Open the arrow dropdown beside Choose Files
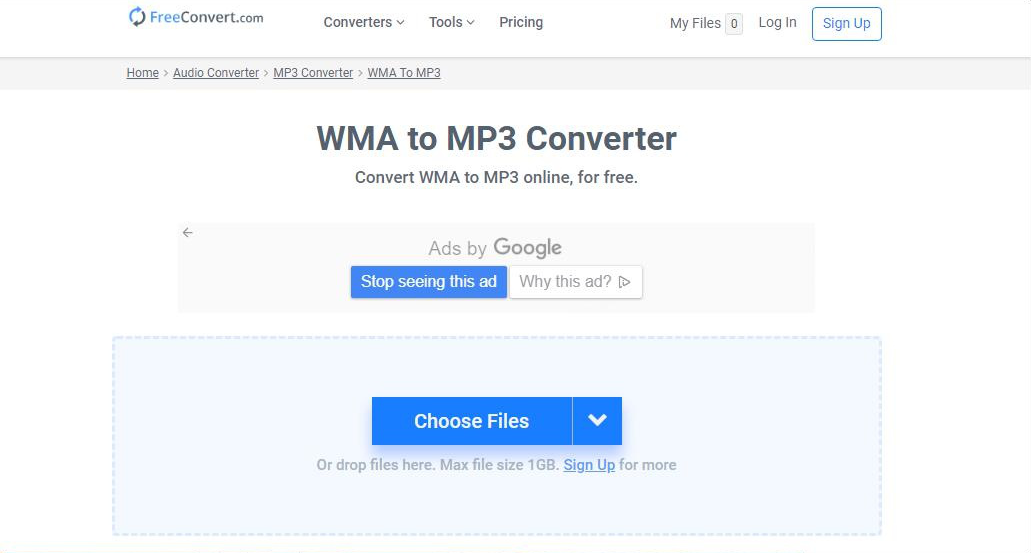 (x=597, y=421)
